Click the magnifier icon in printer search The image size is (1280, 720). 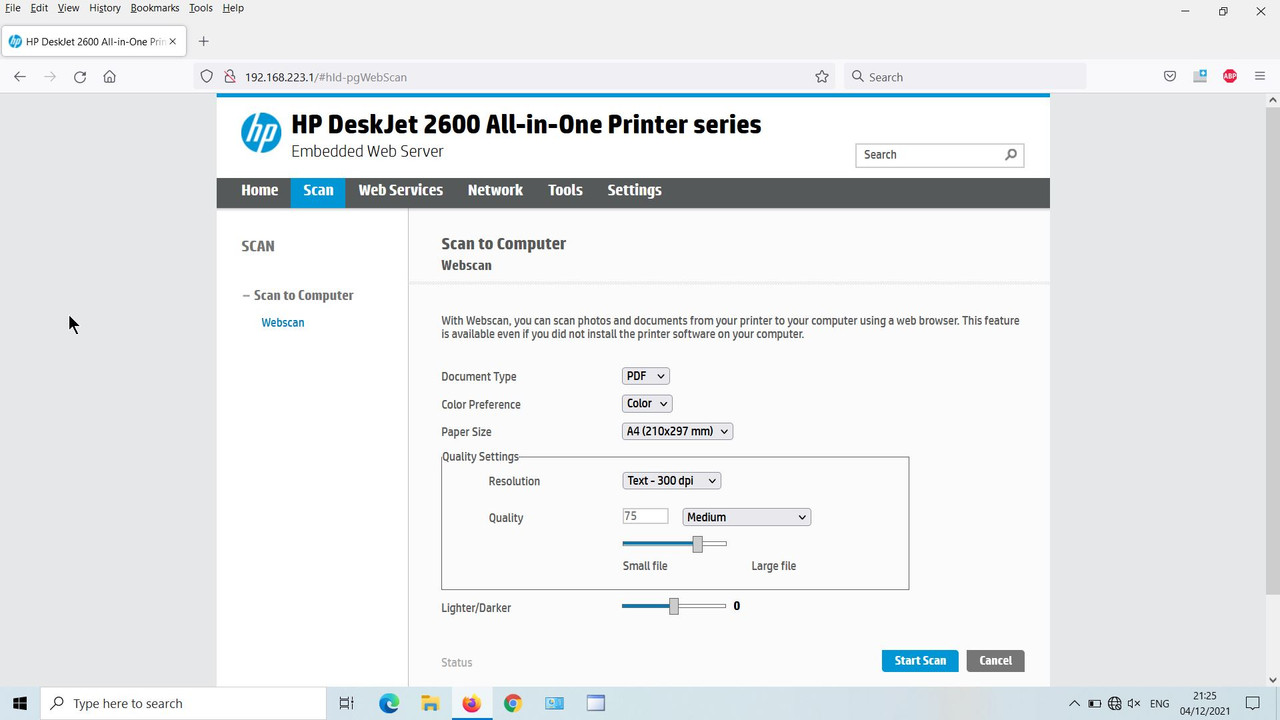1011,155
